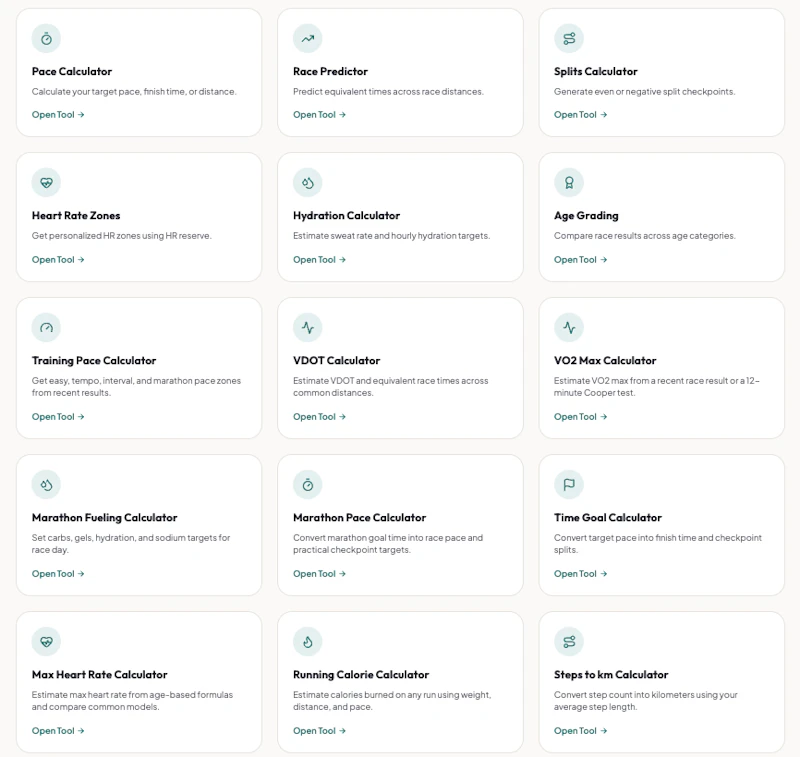The image size is (800, 757).
Task: Click 'Estimate max heart rate from age-based formulas' text
Action: click(132, 701)
